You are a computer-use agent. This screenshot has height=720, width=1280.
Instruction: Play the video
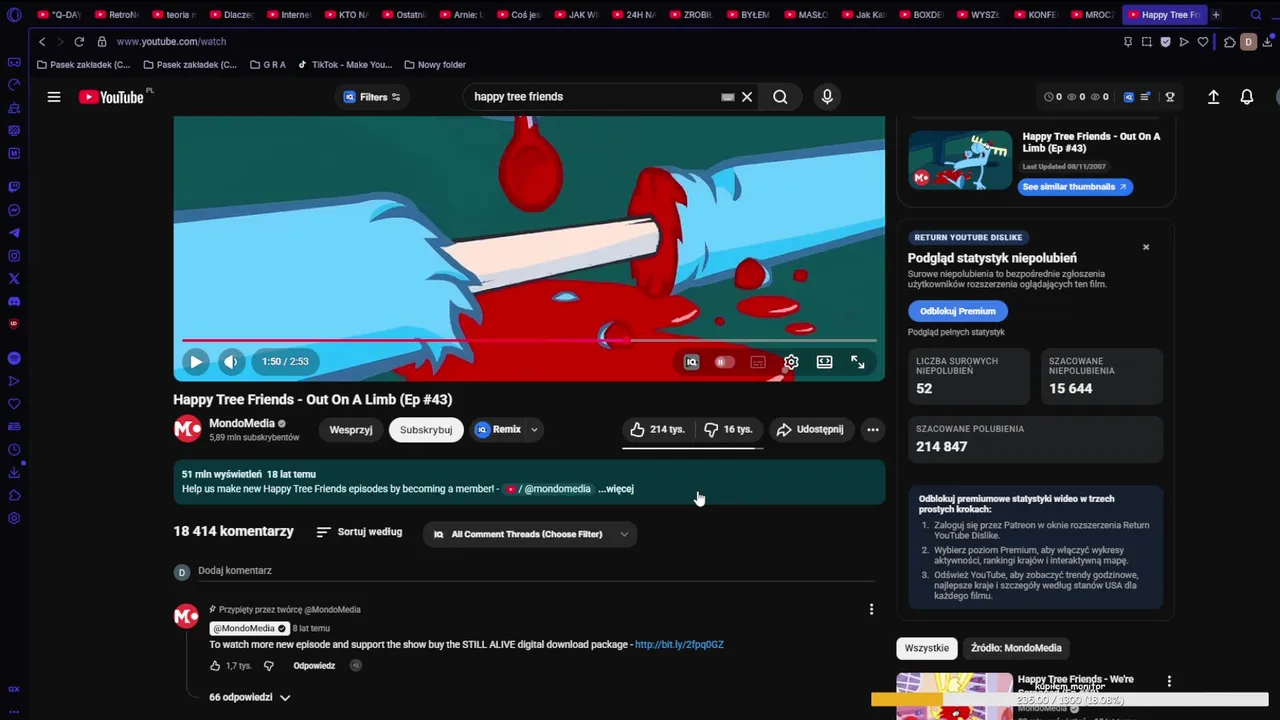point(196,362)
